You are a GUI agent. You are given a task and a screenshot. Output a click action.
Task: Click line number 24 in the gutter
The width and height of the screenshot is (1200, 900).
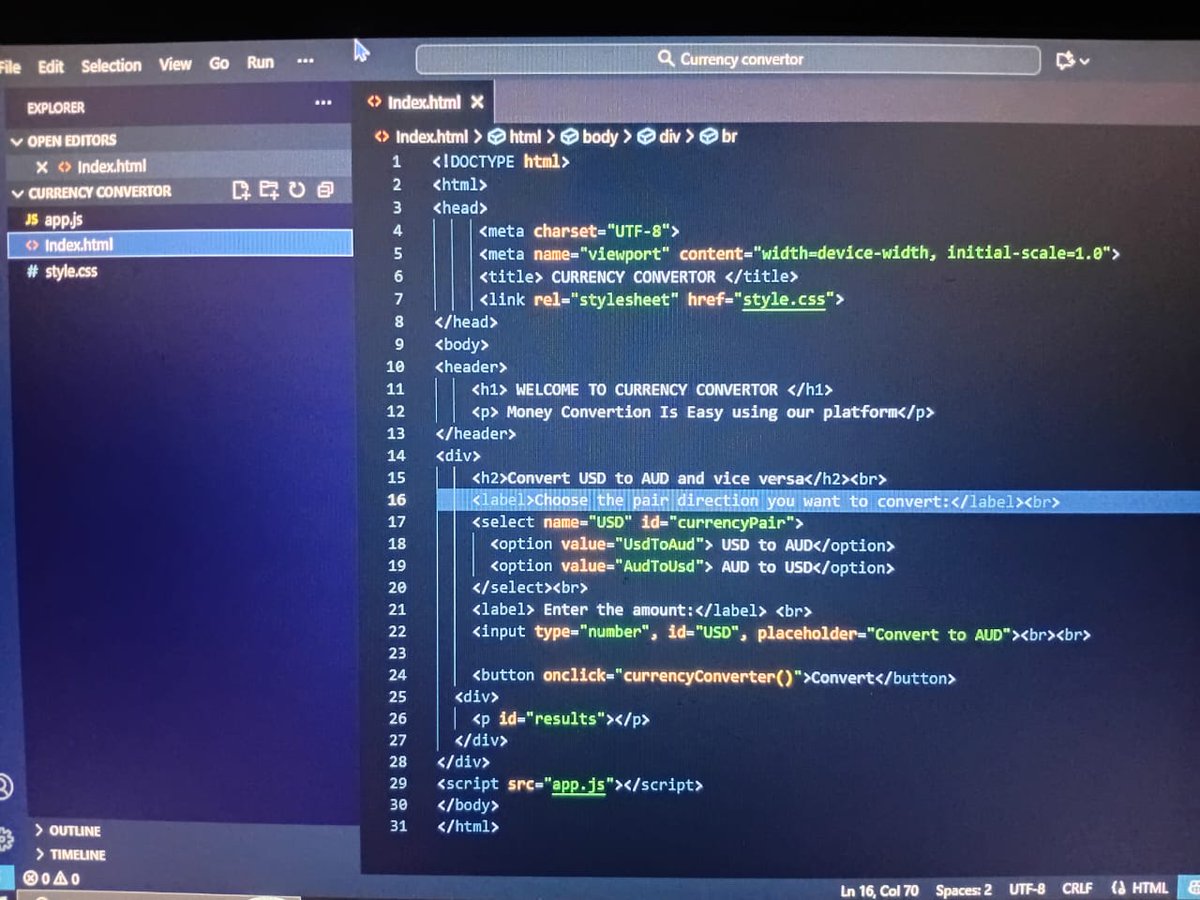click(397, 675)
